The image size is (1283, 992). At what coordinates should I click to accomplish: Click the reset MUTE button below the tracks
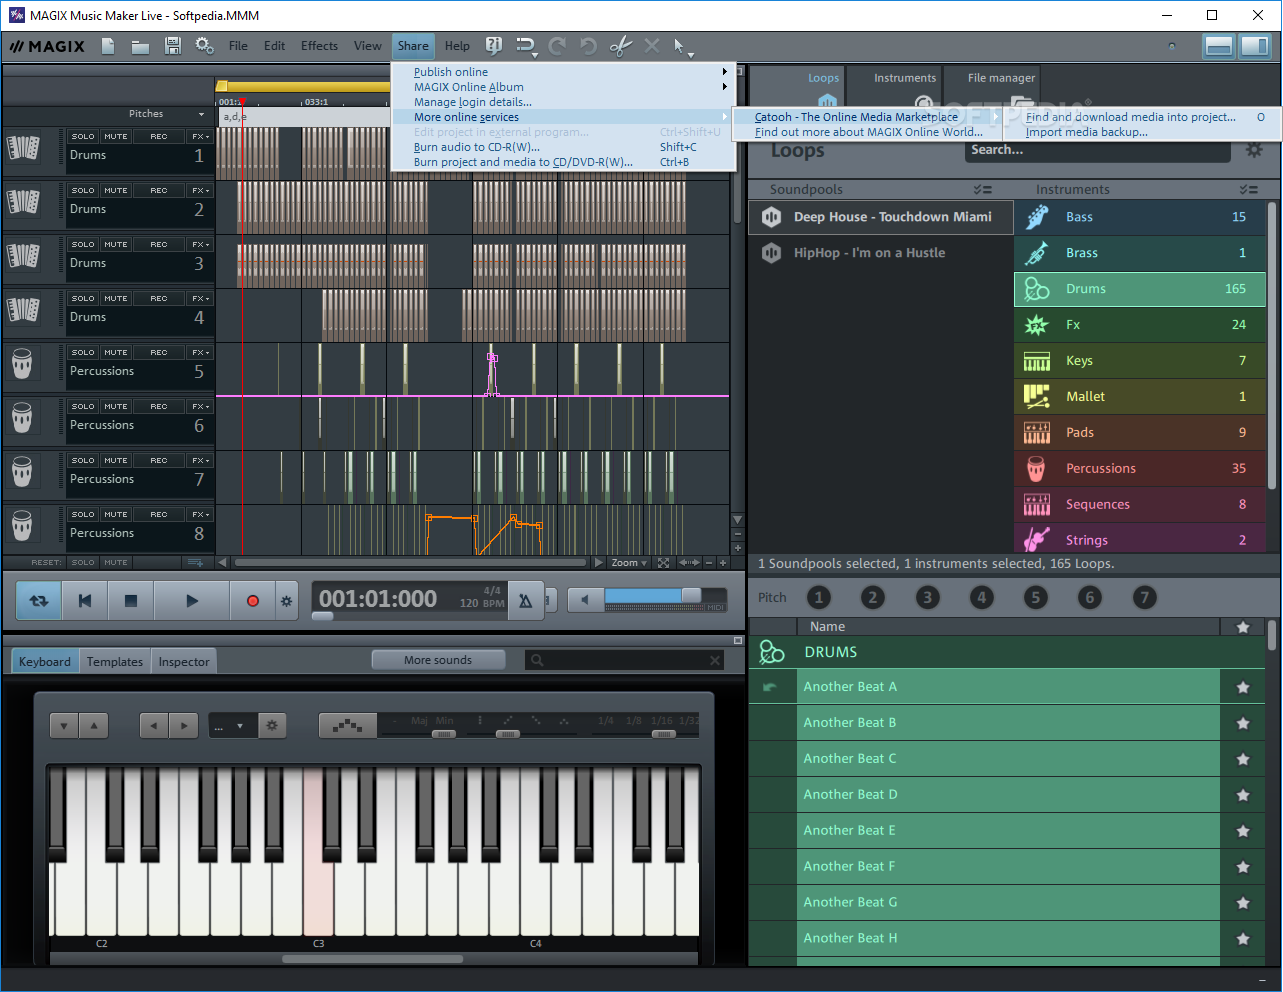(x=116, y=563)
